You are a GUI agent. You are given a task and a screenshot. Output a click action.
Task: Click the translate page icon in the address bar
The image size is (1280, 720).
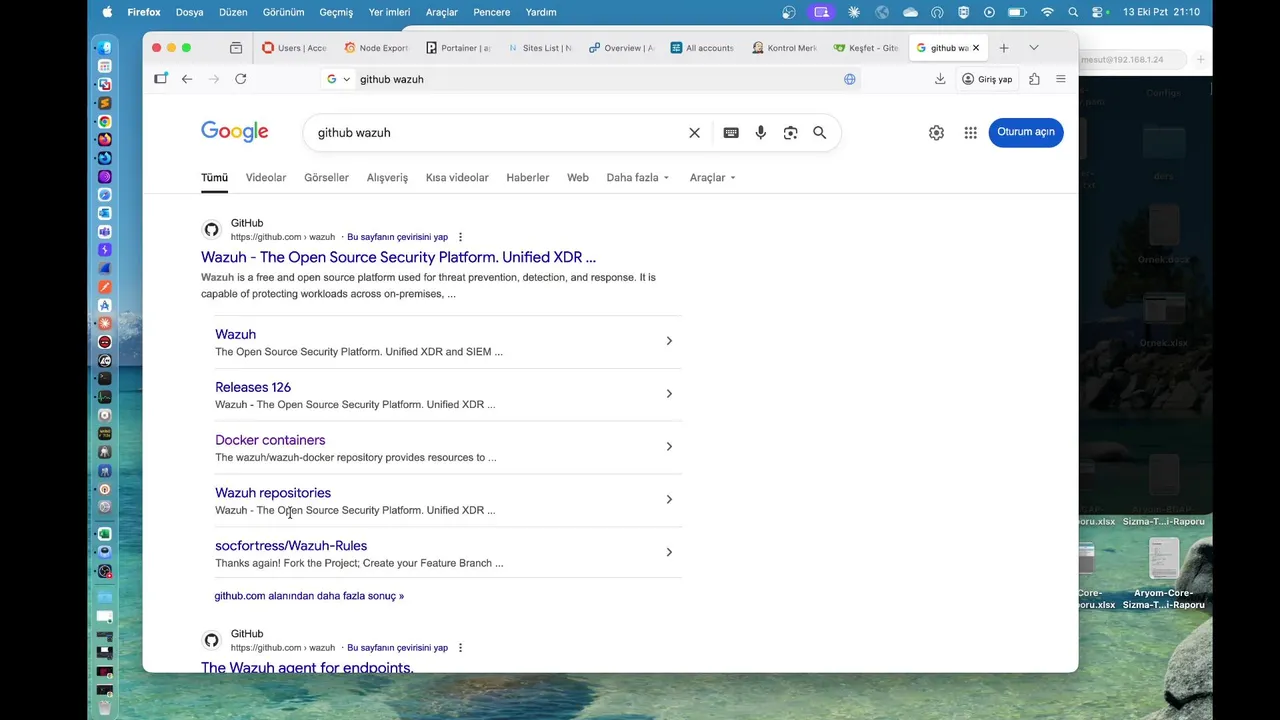(x=850, y=79)
